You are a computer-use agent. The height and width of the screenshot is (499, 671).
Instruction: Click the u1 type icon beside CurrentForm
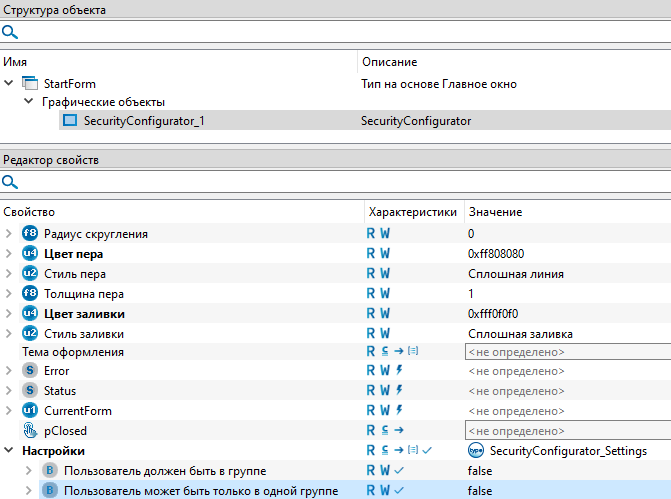tap(29, 411)
